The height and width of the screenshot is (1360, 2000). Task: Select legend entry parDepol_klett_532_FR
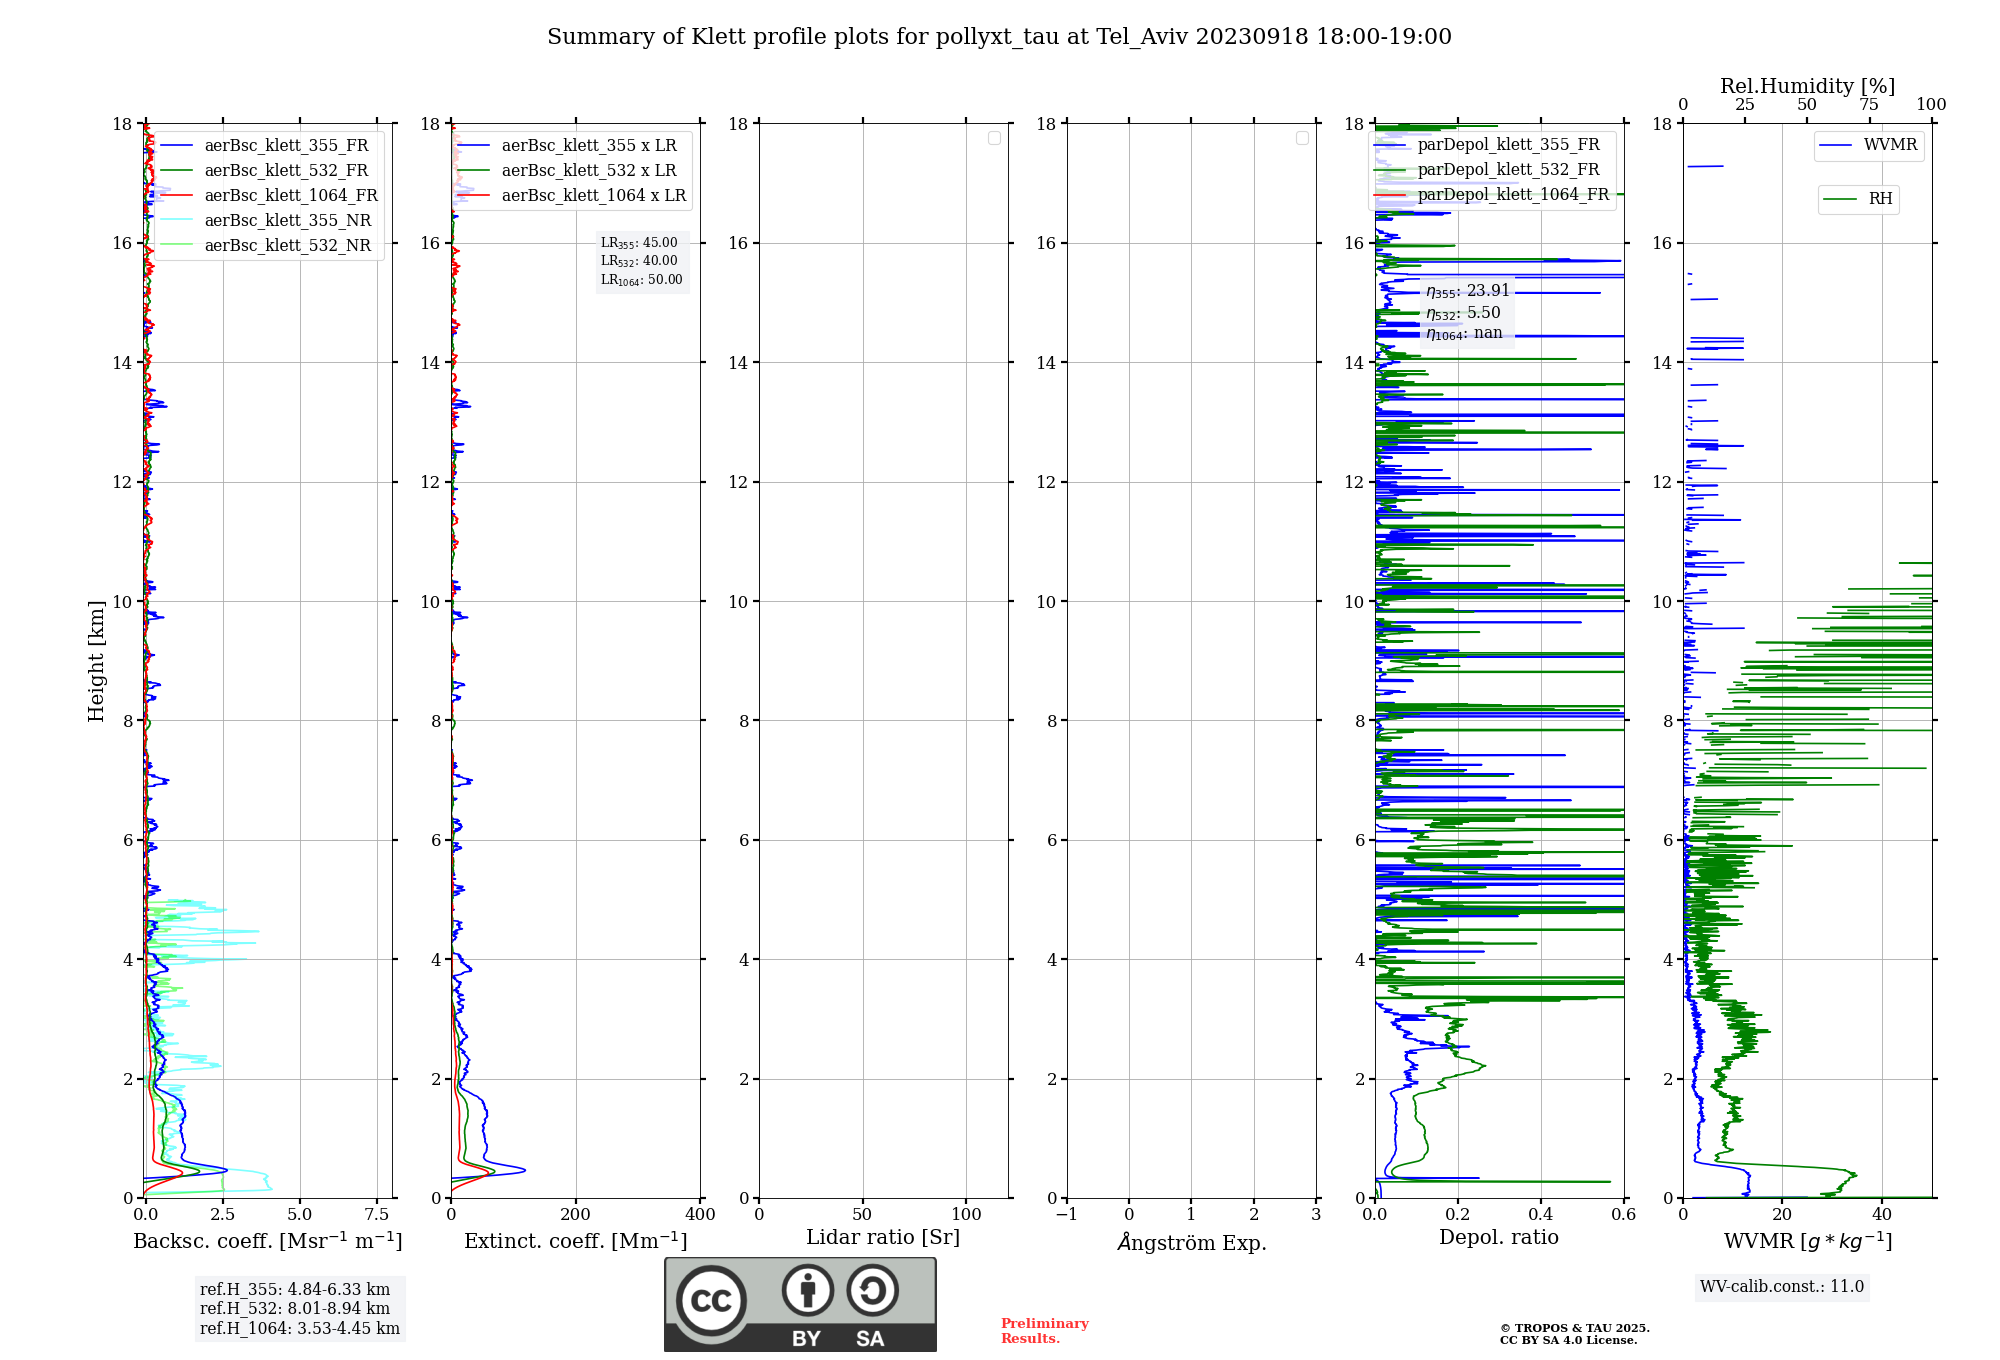(x=1508, y=170)
